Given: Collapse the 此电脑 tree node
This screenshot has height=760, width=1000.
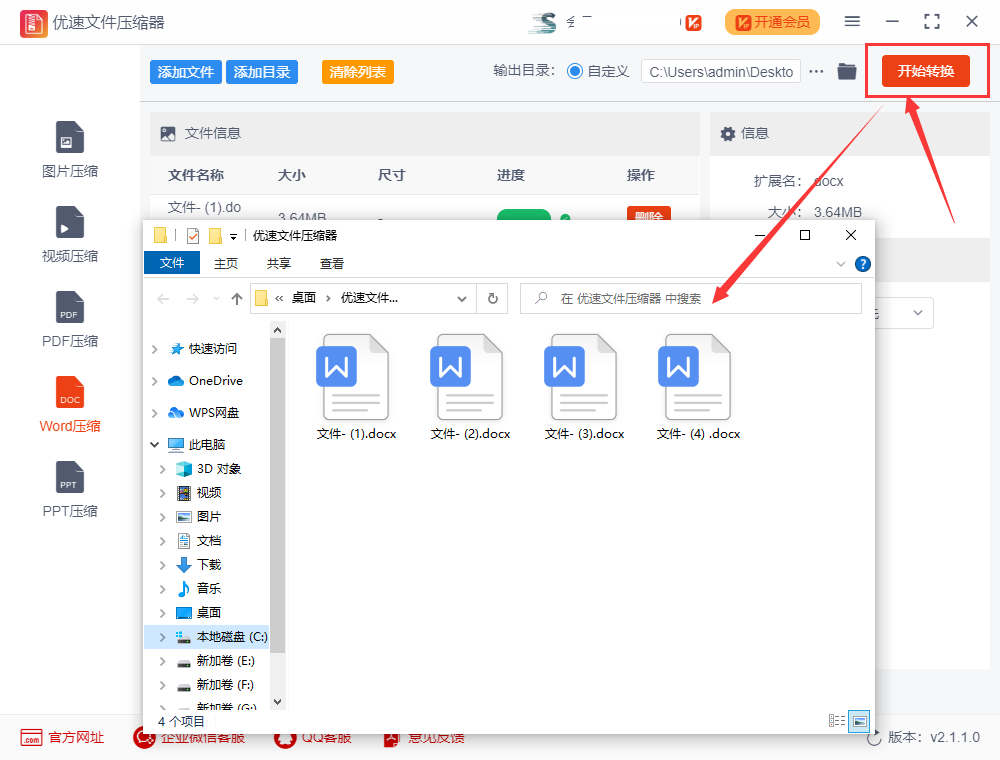Looking at the screenshot, I should click(x=154, y=444).
